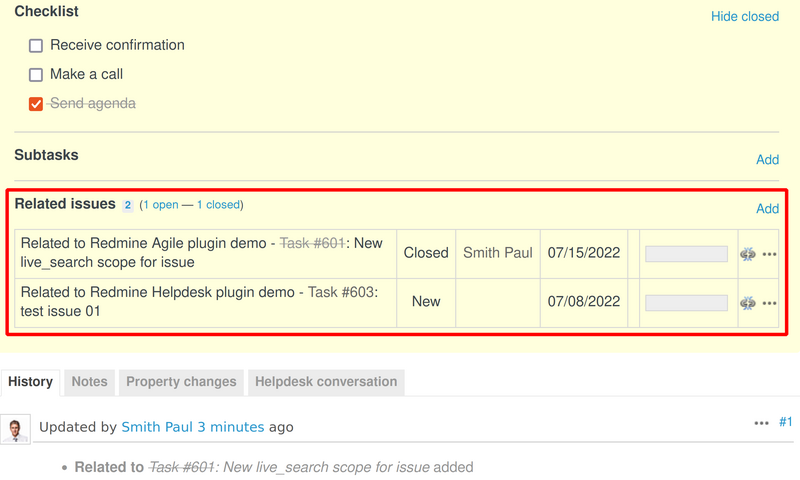Image resolution: width=800 pixels, height=480 pixels.
Task: Check the Receive confirmation checkbox
Action: (x=36, y=46)
